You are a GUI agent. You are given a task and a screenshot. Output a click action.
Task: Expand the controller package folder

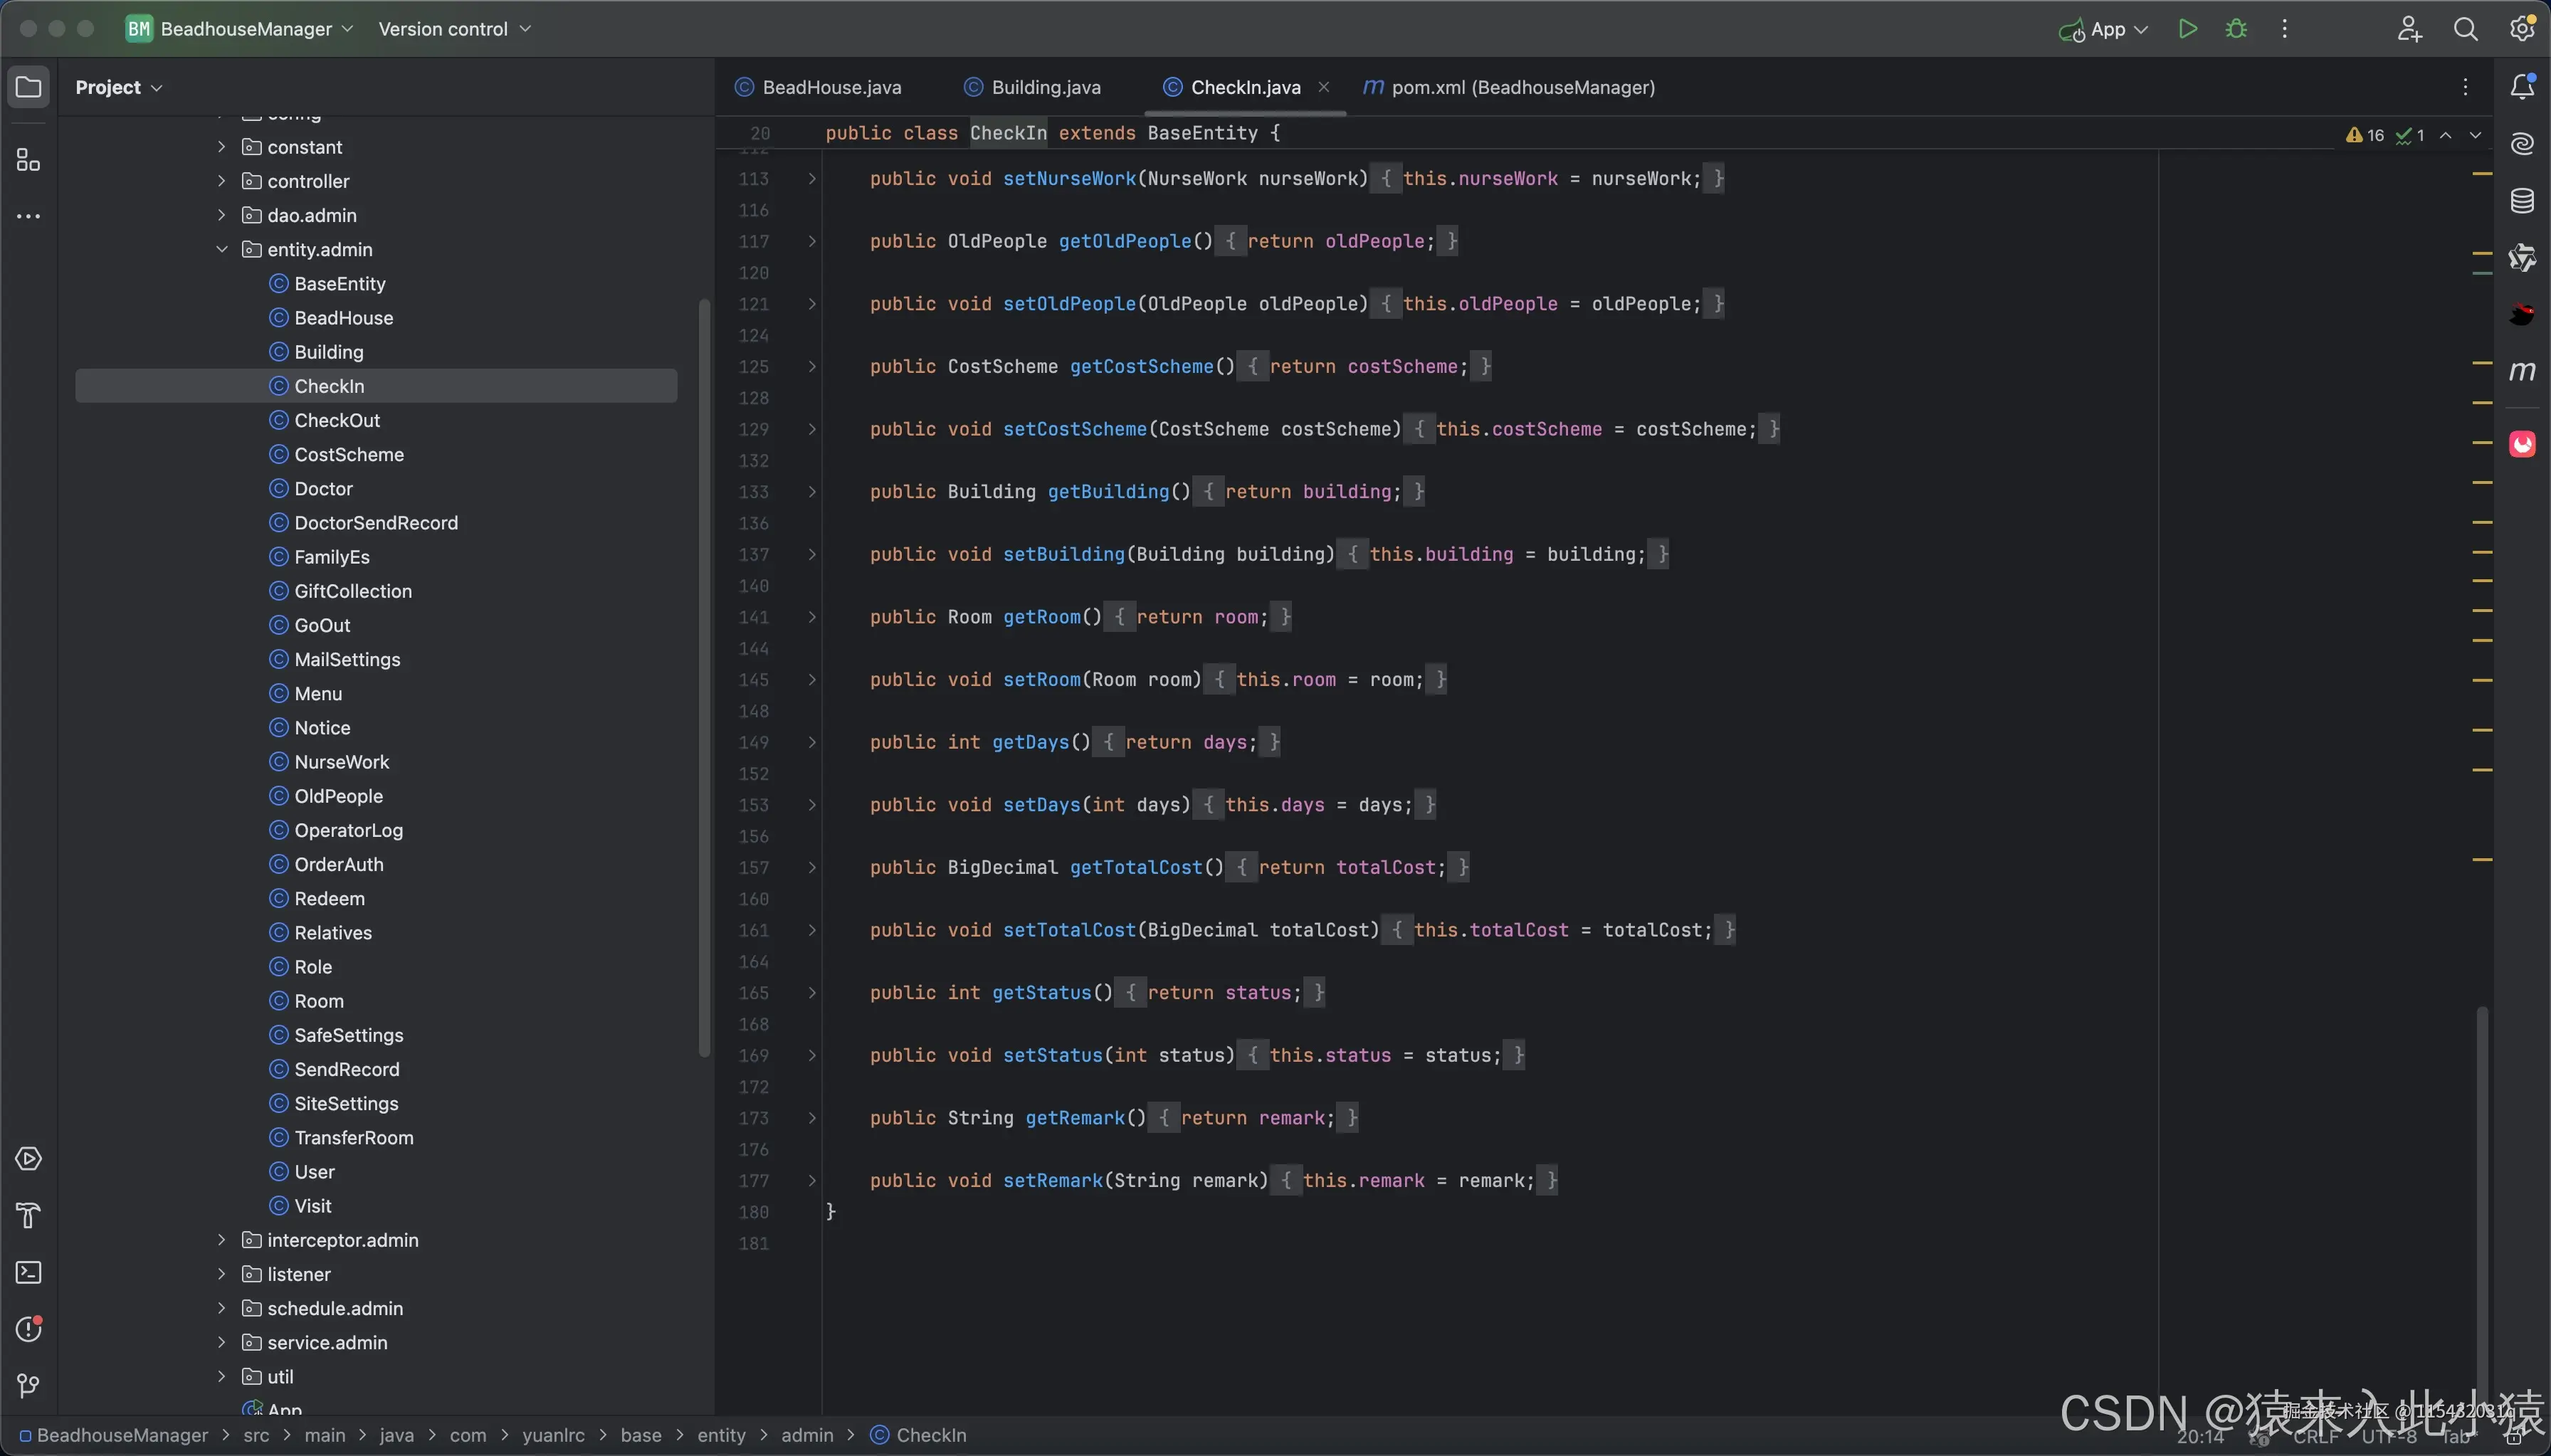pos(222,181)
